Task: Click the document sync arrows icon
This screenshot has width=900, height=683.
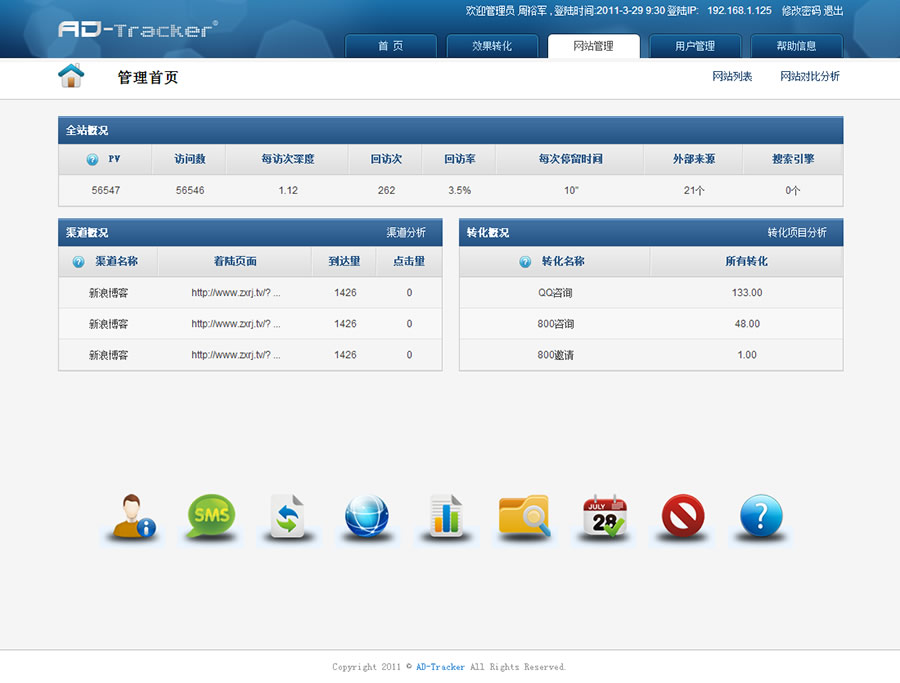Action: [288, 516]
